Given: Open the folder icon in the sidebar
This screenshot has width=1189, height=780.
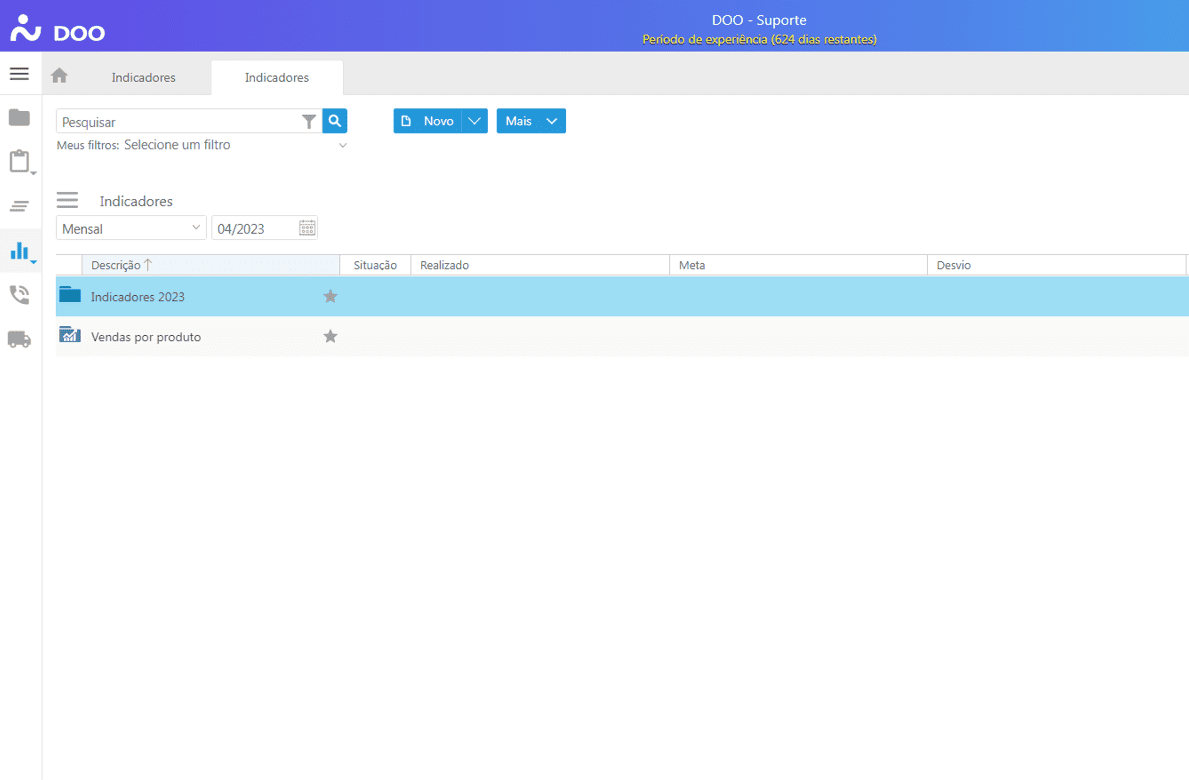Looking at the screenshot, I should pos(19,118).
